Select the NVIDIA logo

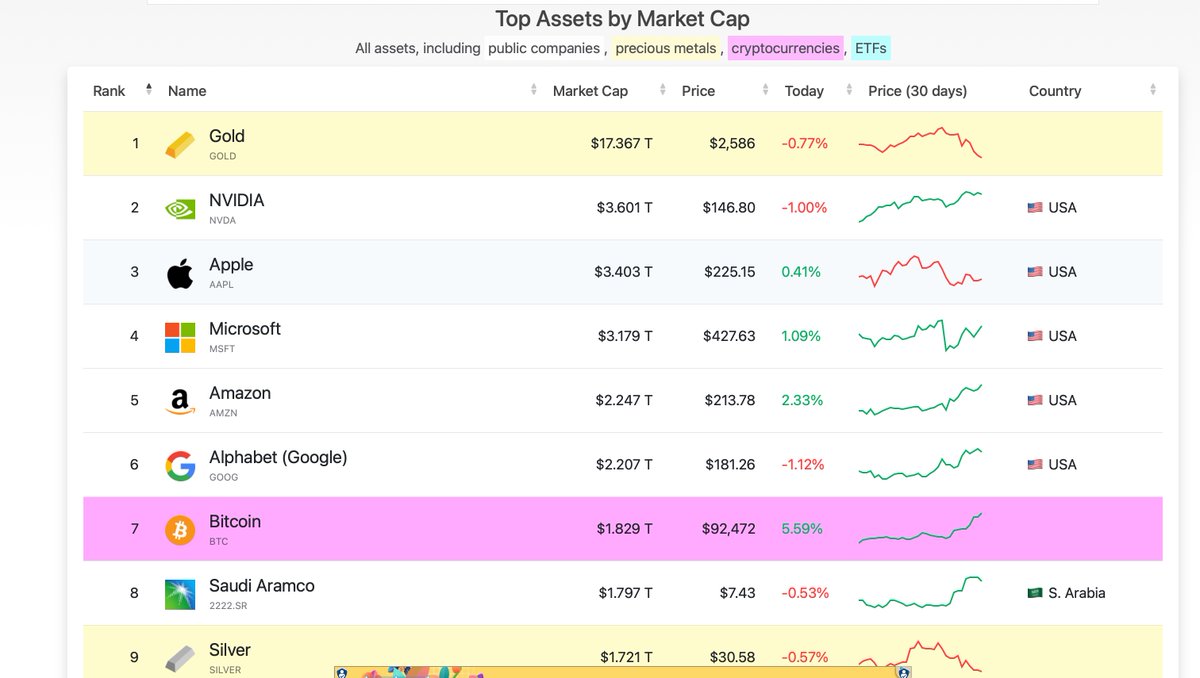pos(180,207)
